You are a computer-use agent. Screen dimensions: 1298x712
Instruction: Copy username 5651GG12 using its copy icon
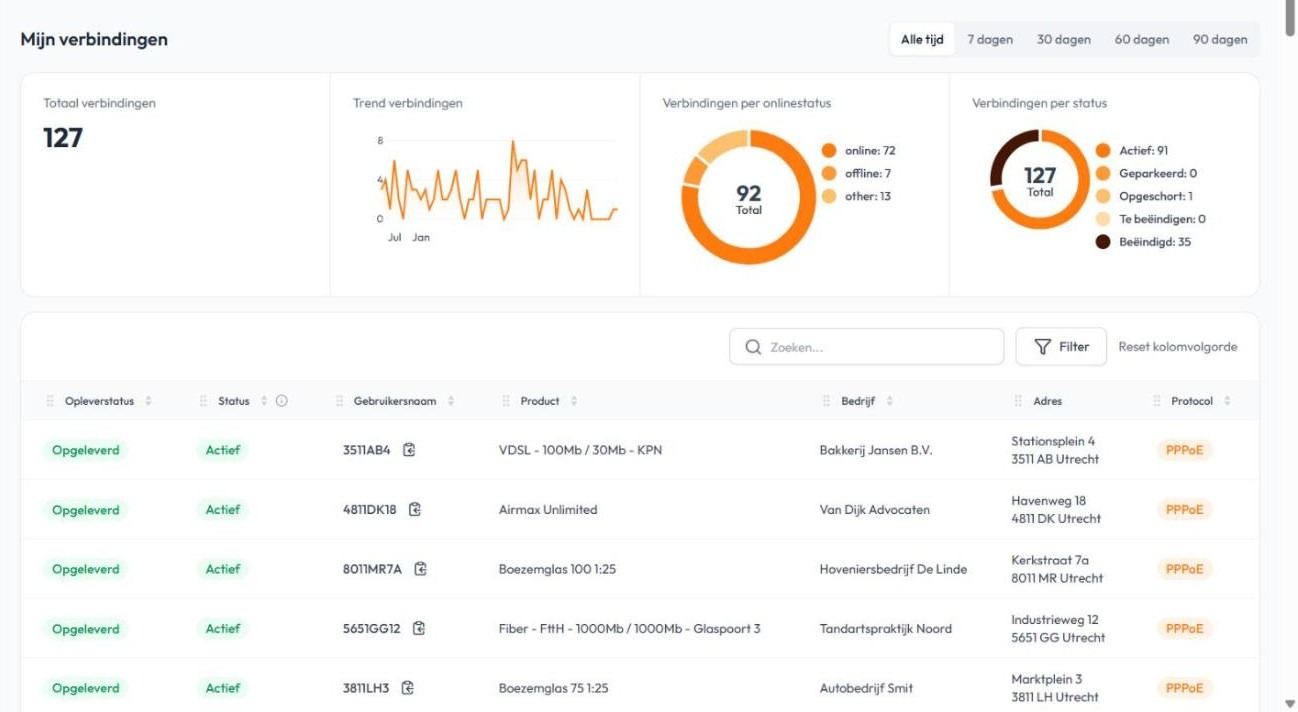(419, 628)
